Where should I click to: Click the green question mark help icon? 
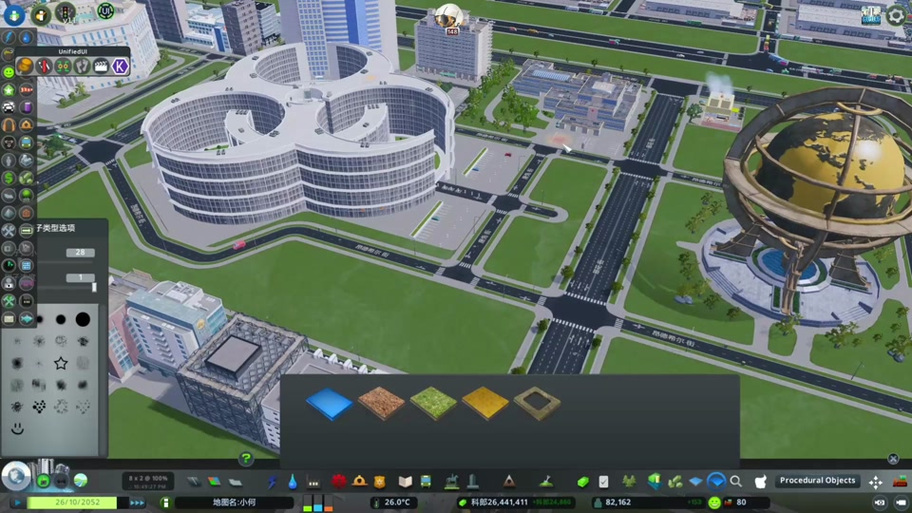point(246,459)
